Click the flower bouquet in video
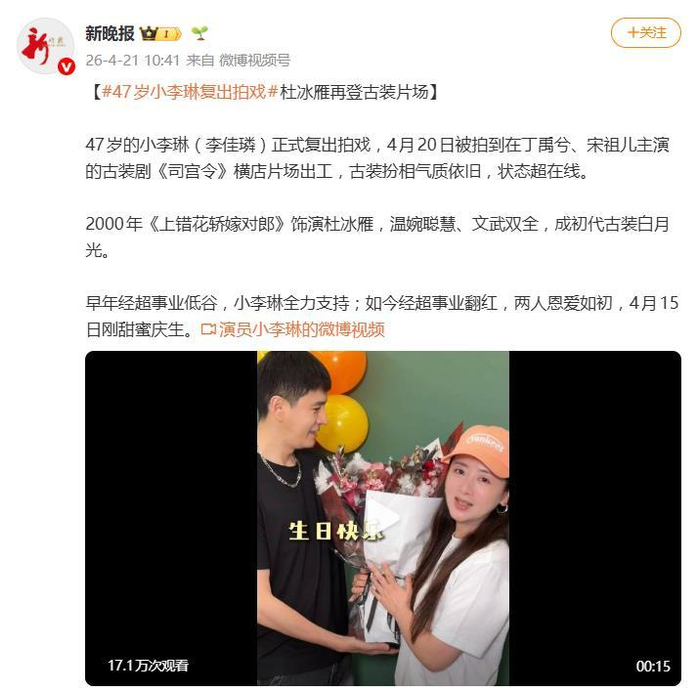The image size is (700, 692). click(379, 500)
